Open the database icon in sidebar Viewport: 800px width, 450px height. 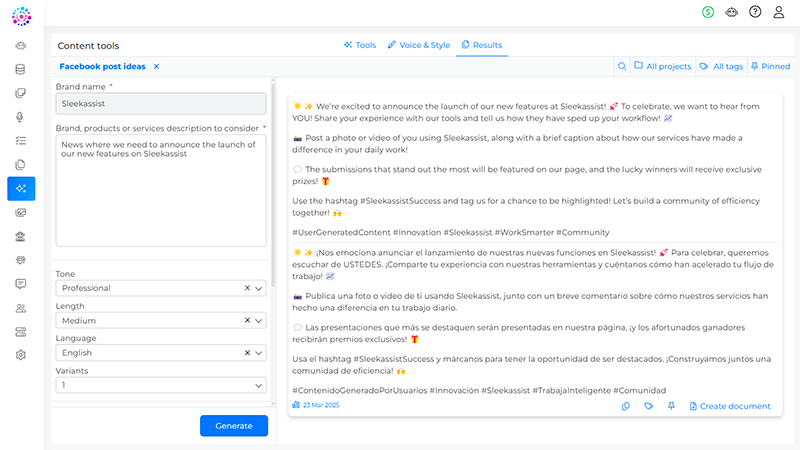point(21,69)
